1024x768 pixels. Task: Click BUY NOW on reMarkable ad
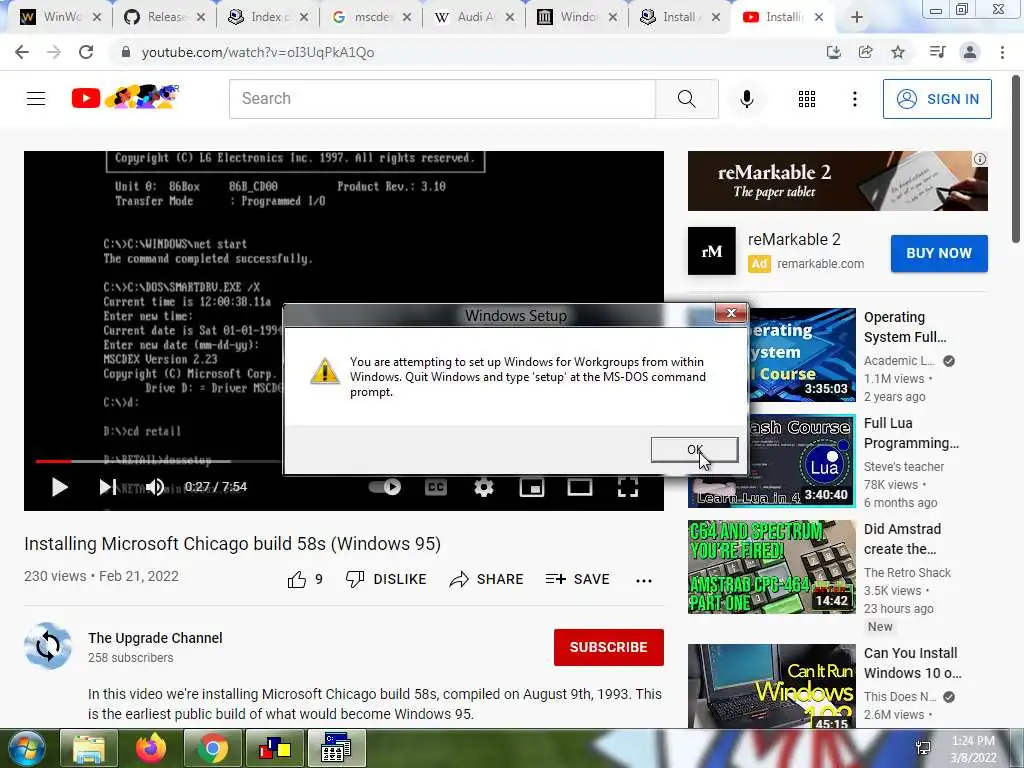click(x=938, y=253)
